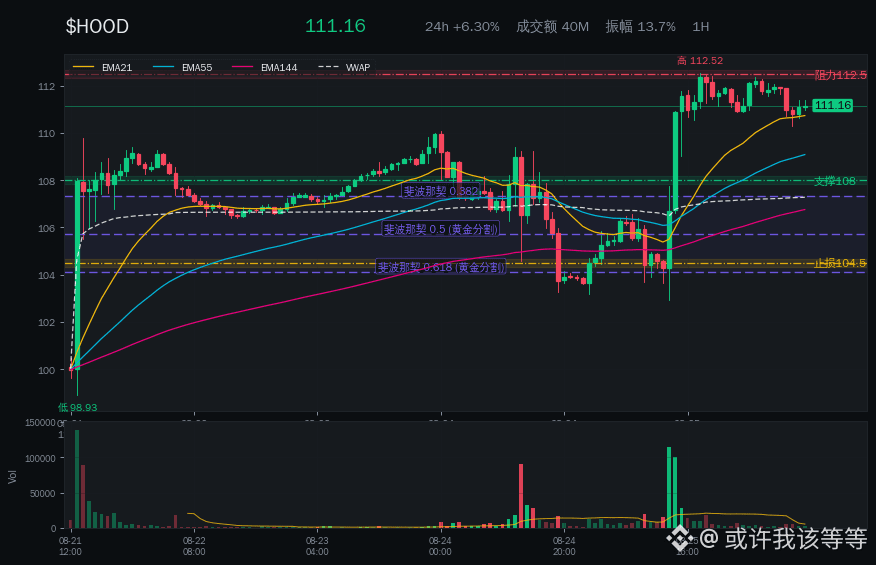Click the 成交额 40M volume label
This screenshot has height=565, width=876.
tap(552, 27)
